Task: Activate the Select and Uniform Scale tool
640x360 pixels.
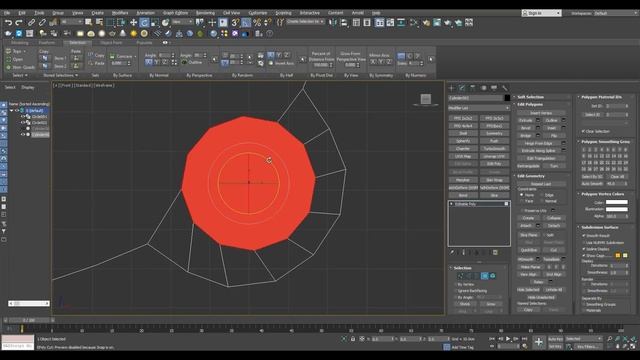Action: click(x=155, y=23)
